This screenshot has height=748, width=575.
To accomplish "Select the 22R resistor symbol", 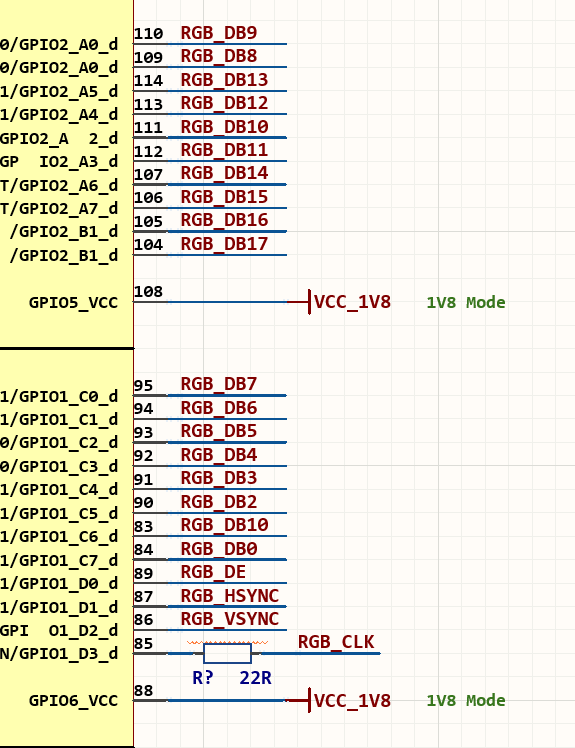I will [228, 653].
